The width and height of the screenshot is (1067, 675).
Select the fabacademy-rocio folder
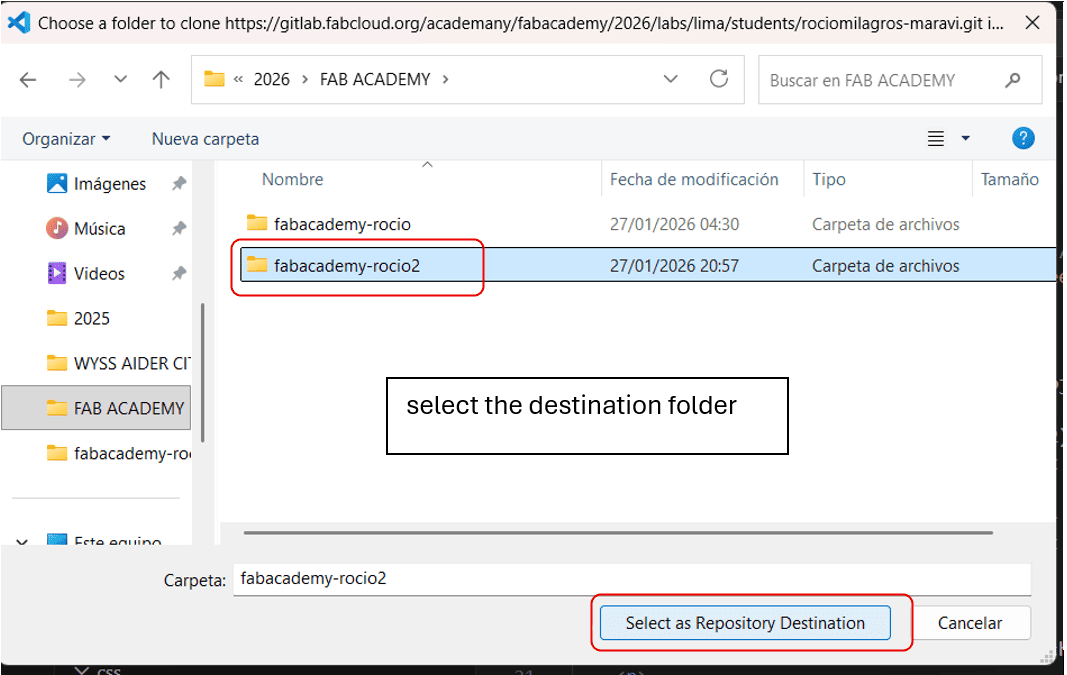tap(342, 224)
